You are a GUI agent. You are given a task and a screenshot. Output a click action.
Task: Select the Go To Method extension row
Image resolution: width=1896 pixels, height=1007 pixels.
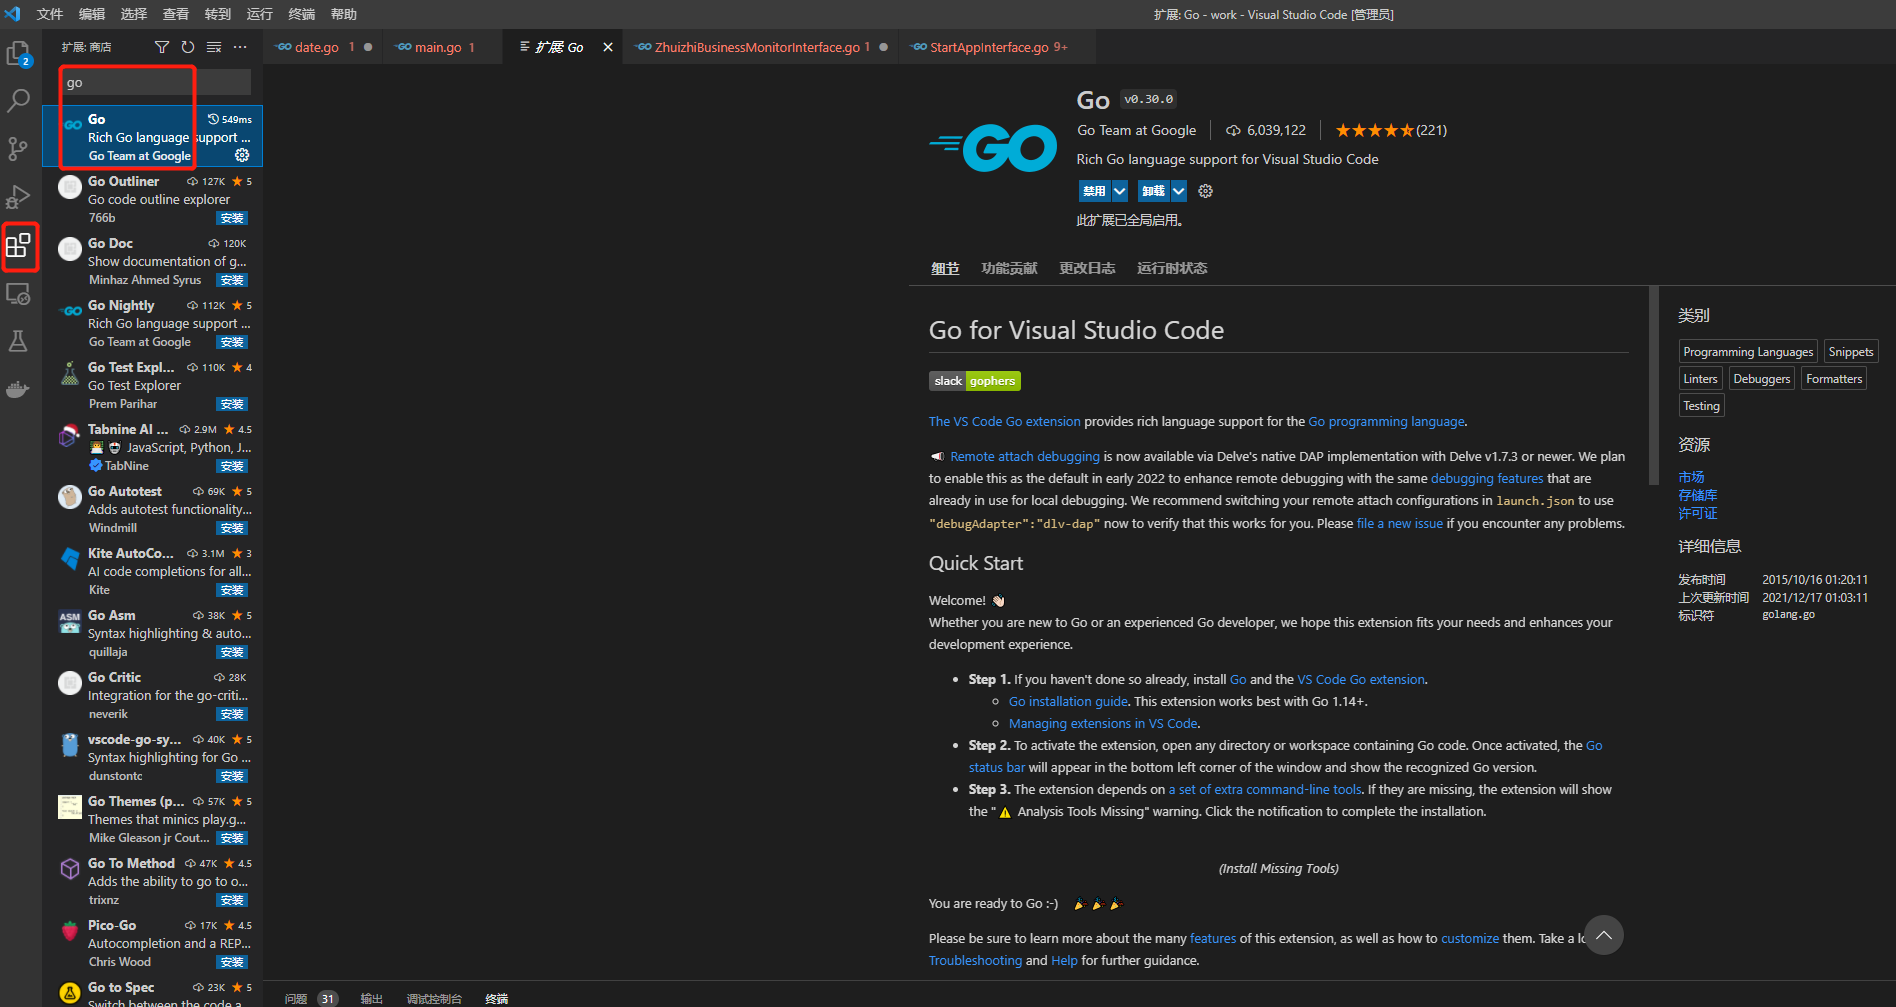[152, 881]
